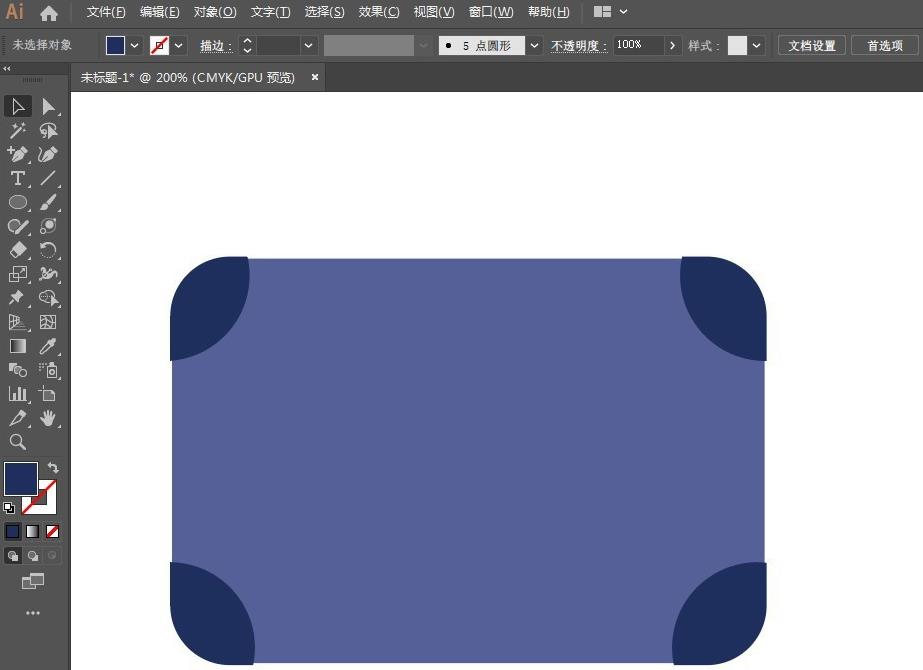
Task: Adjust stroke weight stepper arrows
Action: click(247, 45)
